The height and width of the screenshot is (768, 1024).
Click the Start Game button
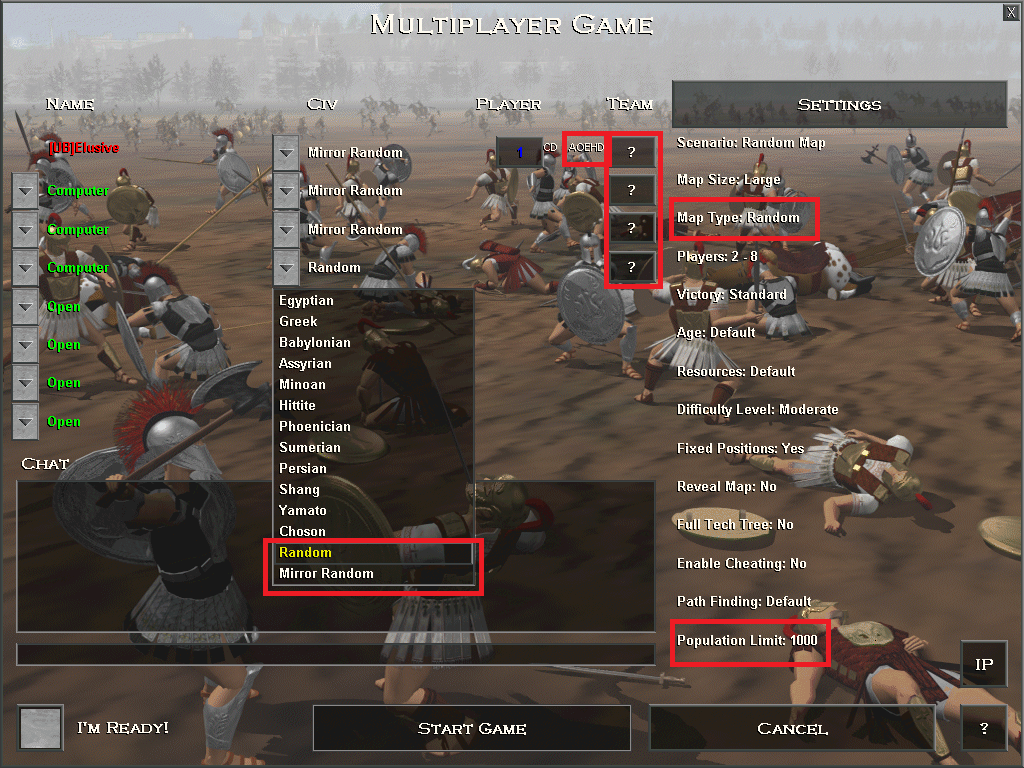472,728
